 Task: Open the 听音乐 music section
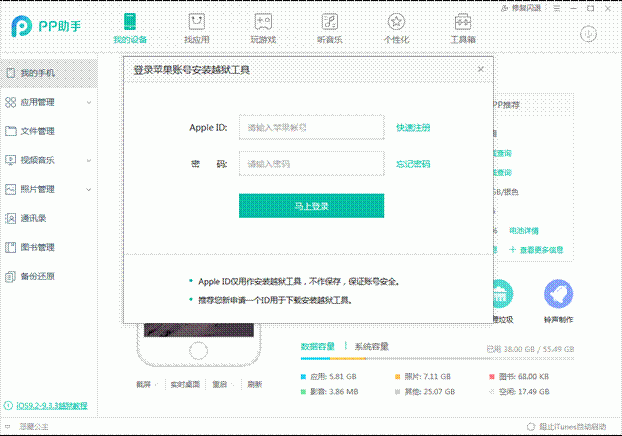330,28
